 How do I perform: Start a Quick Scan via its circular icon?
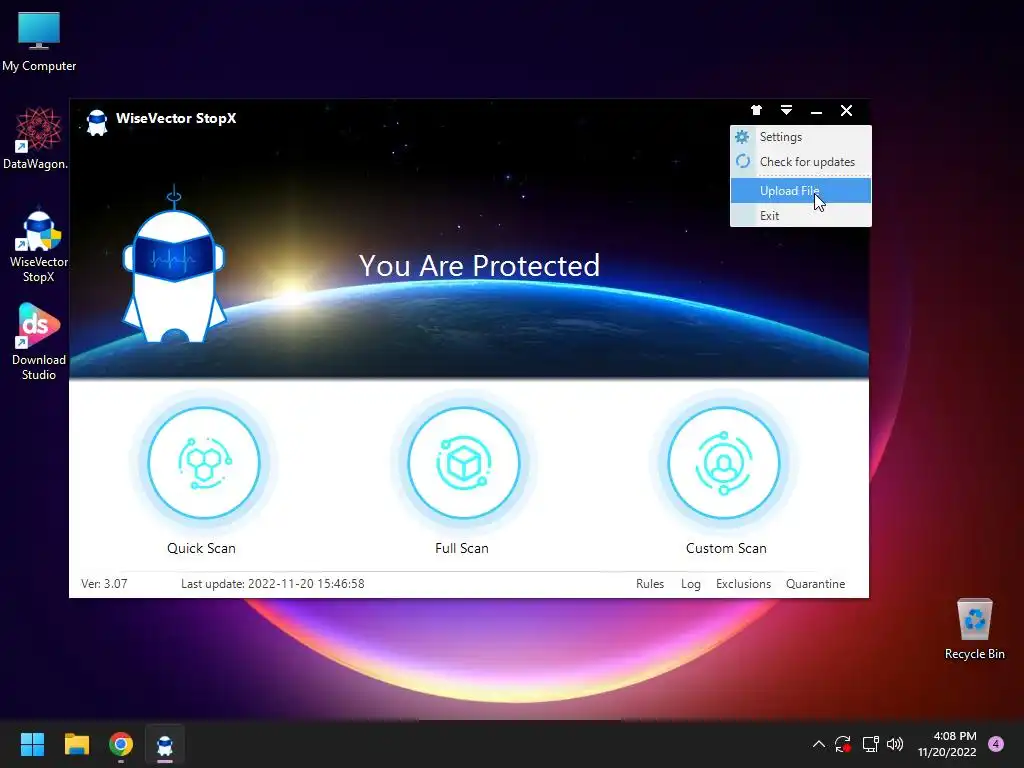[204, 462]
